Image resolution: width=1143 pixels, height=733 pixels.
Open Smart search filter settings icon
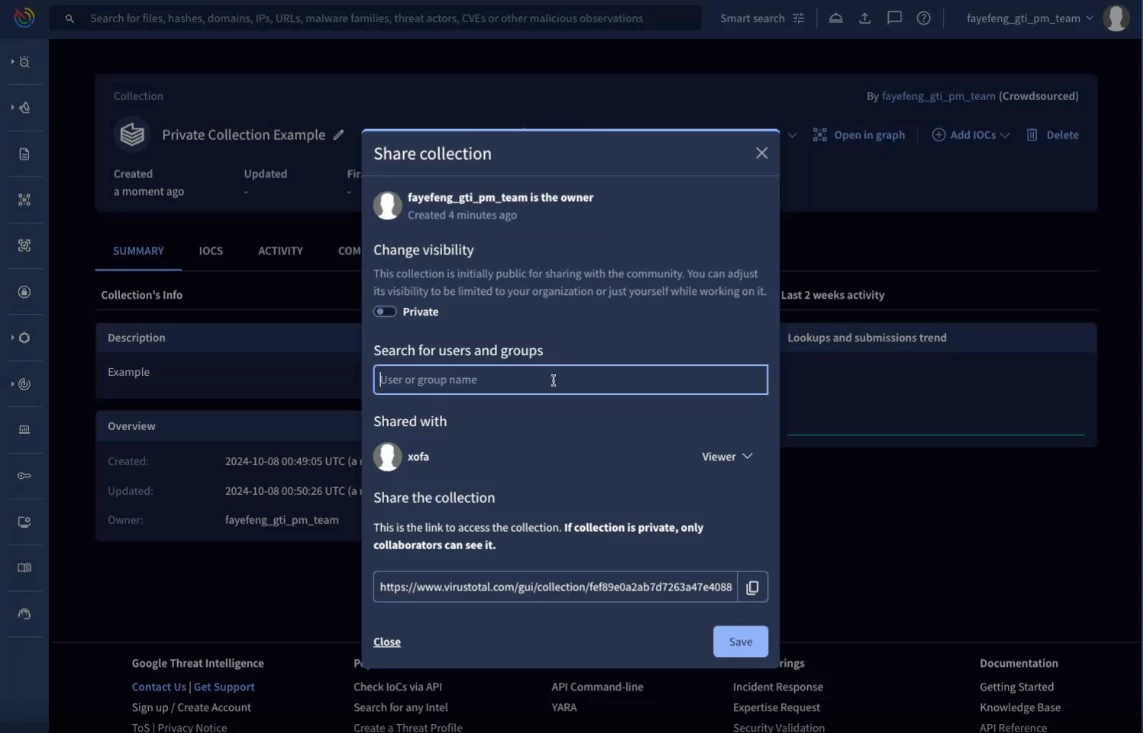(799, 18)
